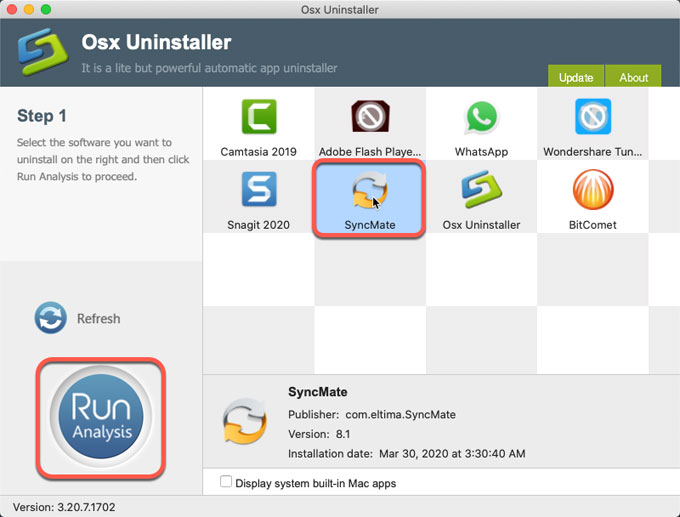Click the Run Analysis button

tap(101, 416)
